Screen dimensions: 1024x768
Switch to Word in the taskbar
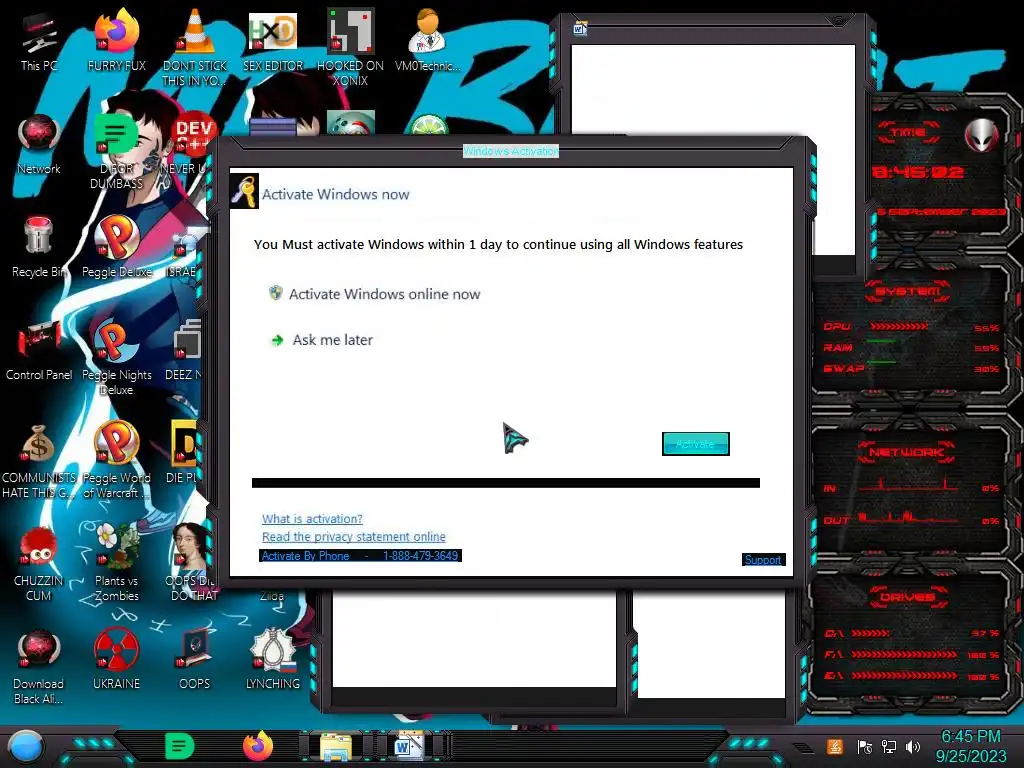coord(407,746)
